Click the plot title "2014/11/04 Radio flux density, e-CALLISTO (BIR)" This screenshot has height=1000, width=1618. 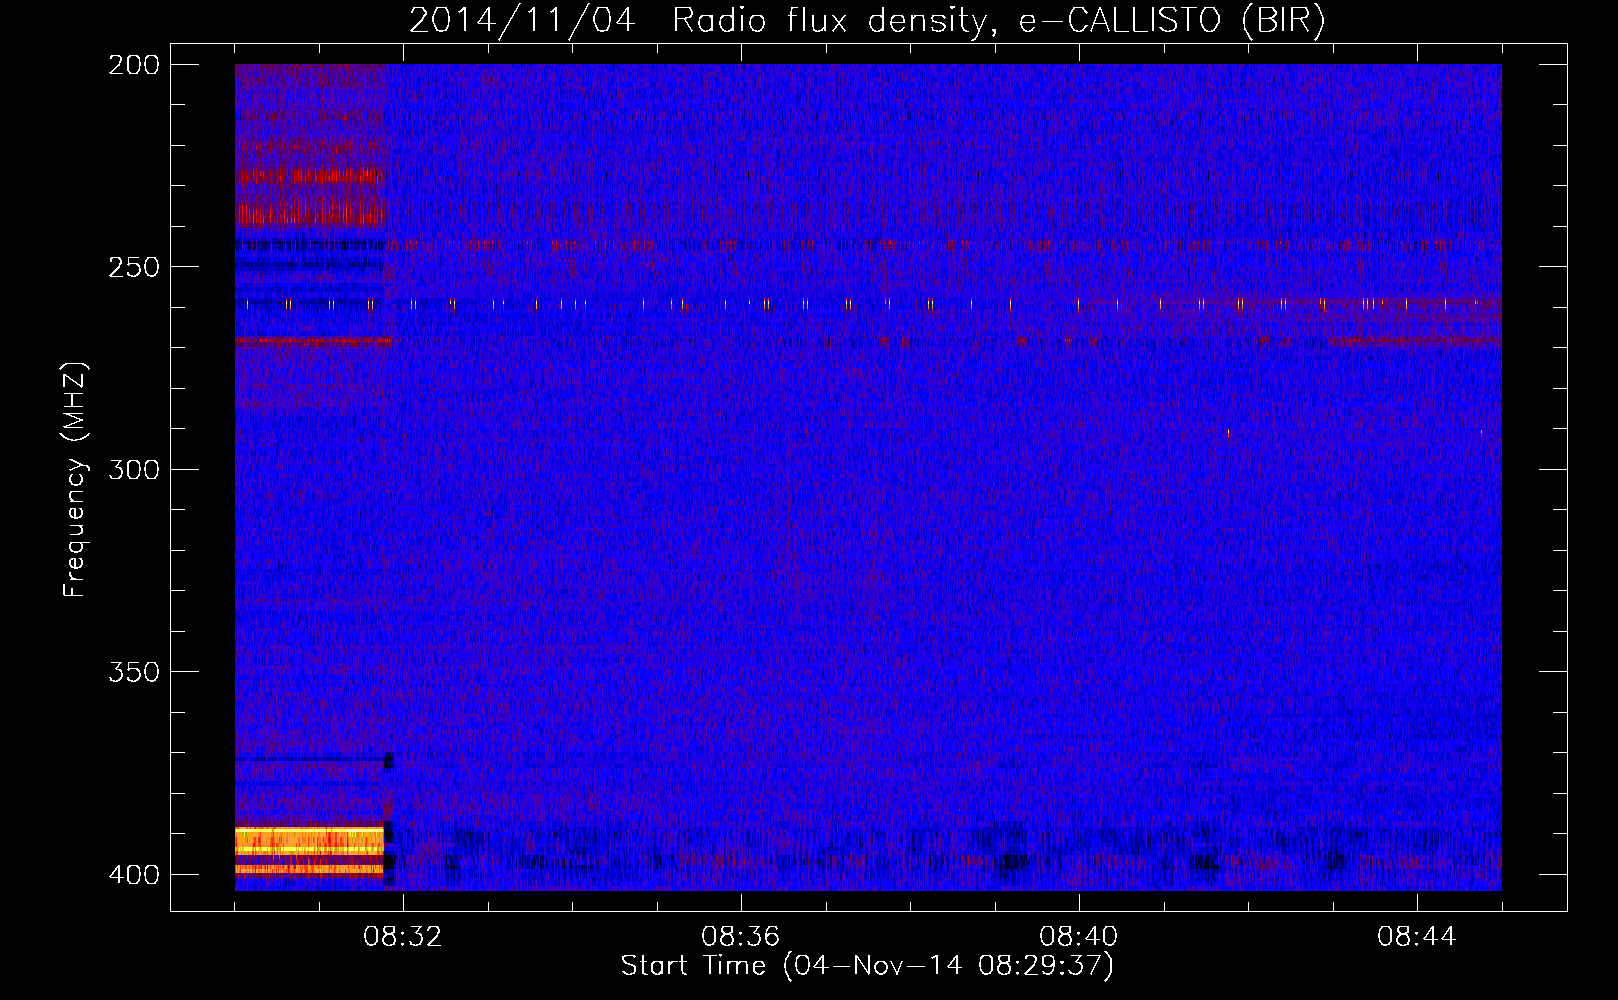tap(867, 20)
